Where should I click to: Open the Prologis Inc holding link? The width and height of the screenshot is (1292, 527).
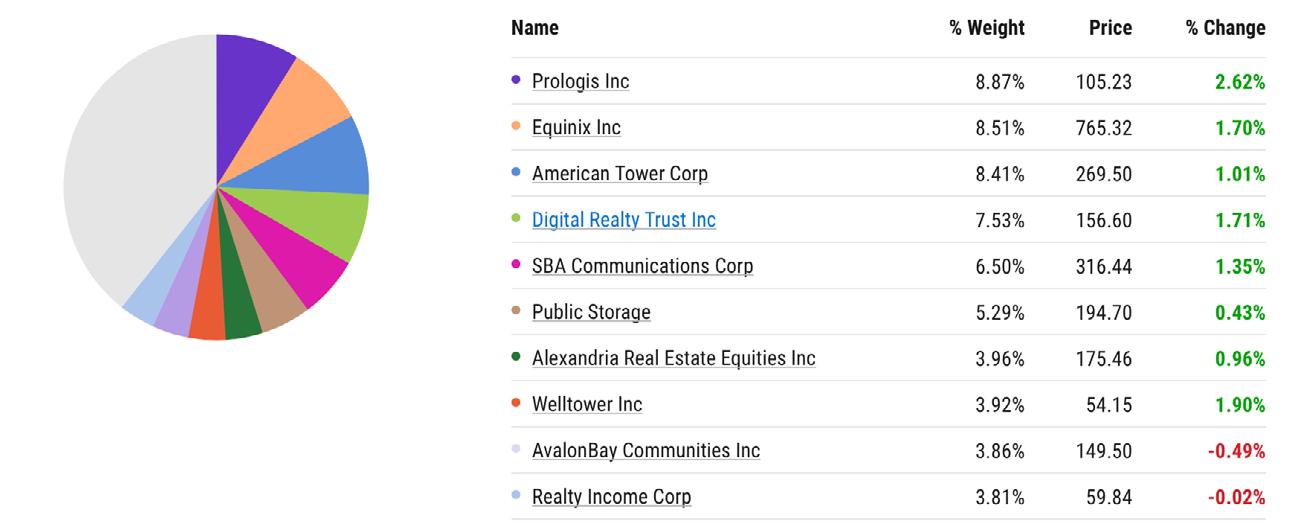pos(580,82)
